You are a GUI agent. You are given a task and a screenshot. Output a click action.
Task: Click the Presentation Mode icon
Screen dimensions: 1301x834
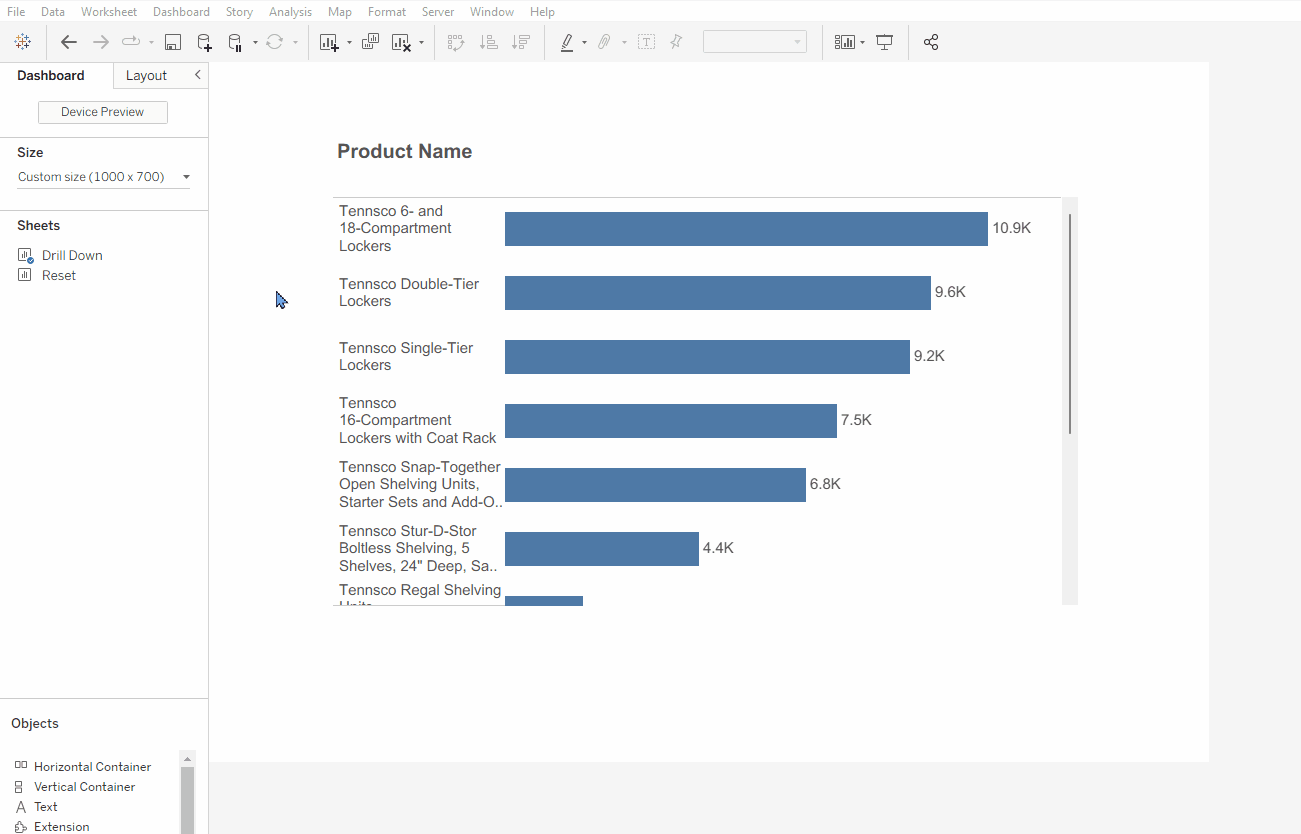885,42
